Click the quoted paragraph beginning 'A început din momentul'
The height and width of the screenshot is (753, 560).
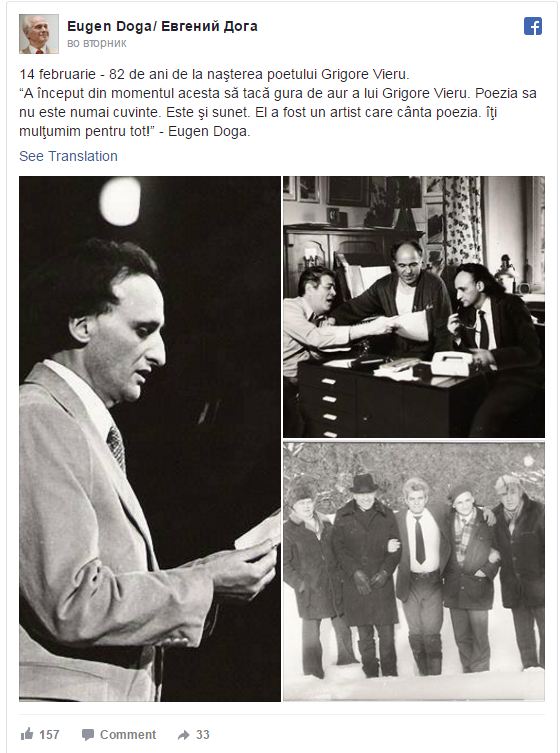pos(278,112)
